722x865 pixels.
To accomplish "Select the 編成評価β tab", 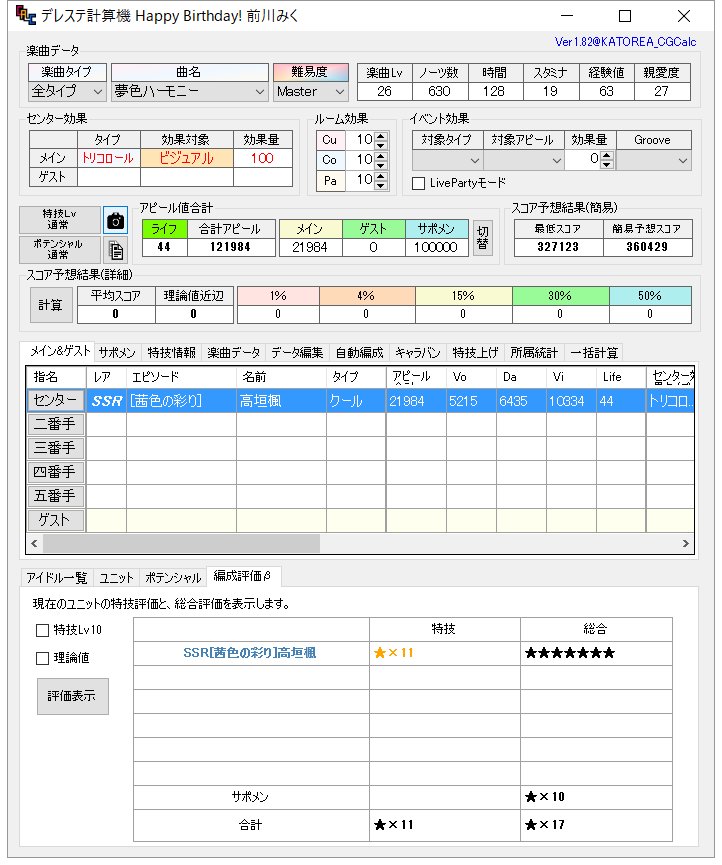I will click(x=242, y=576).
